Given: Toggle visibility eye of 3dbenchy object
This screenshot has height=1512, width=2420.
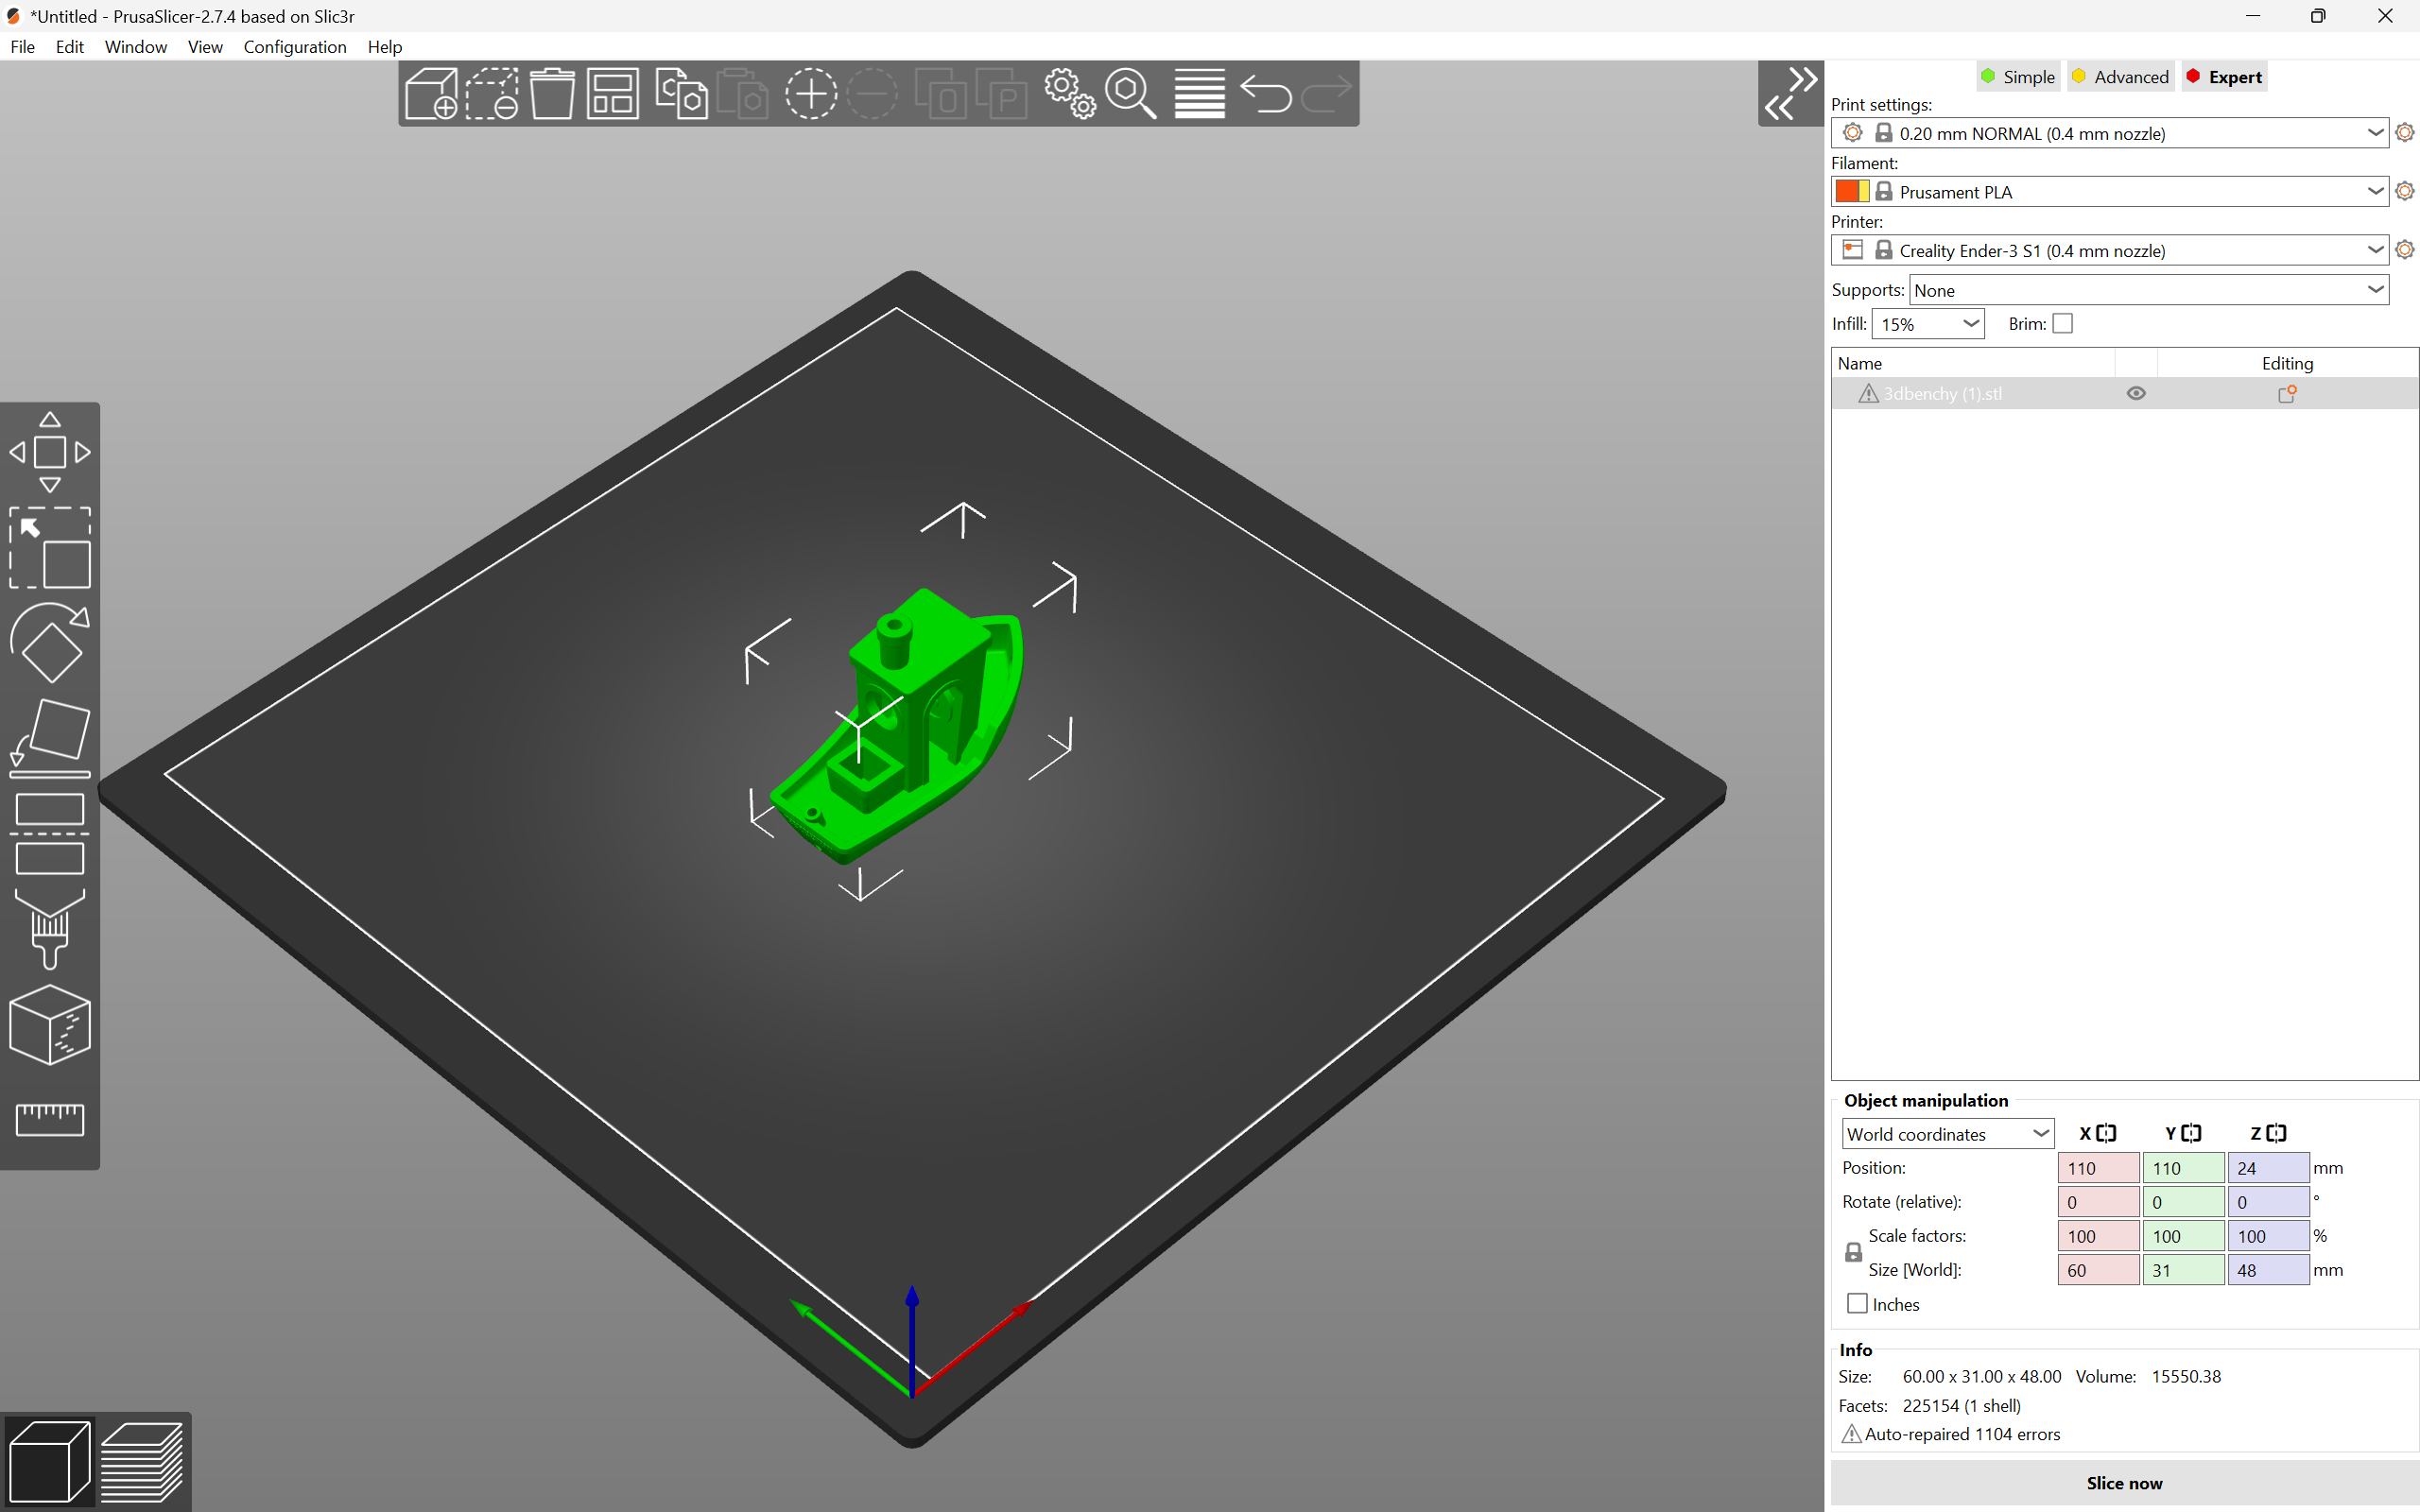Looking at the screenshot, I should tap(2136, 394).
